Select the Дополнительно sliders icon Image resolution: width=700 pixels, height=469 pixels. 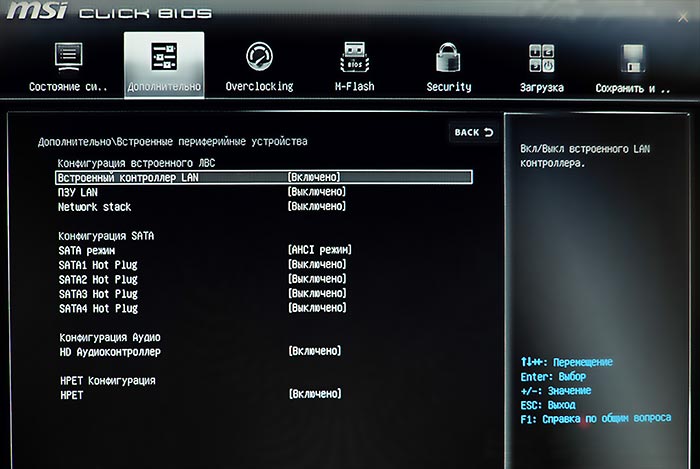[164, 56]
